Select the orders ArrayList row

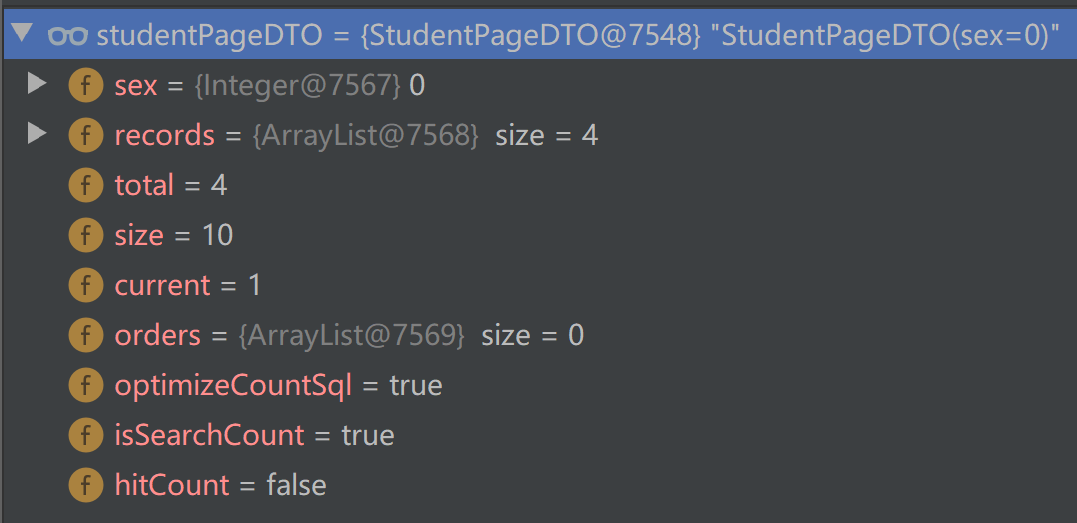[x=538, y=335]
